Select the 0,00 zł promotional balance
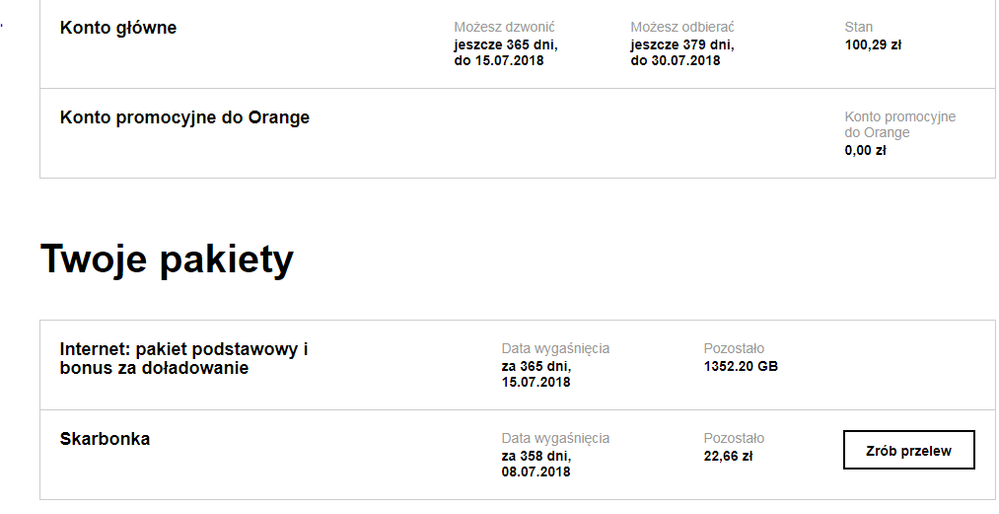 click(865, 151)
